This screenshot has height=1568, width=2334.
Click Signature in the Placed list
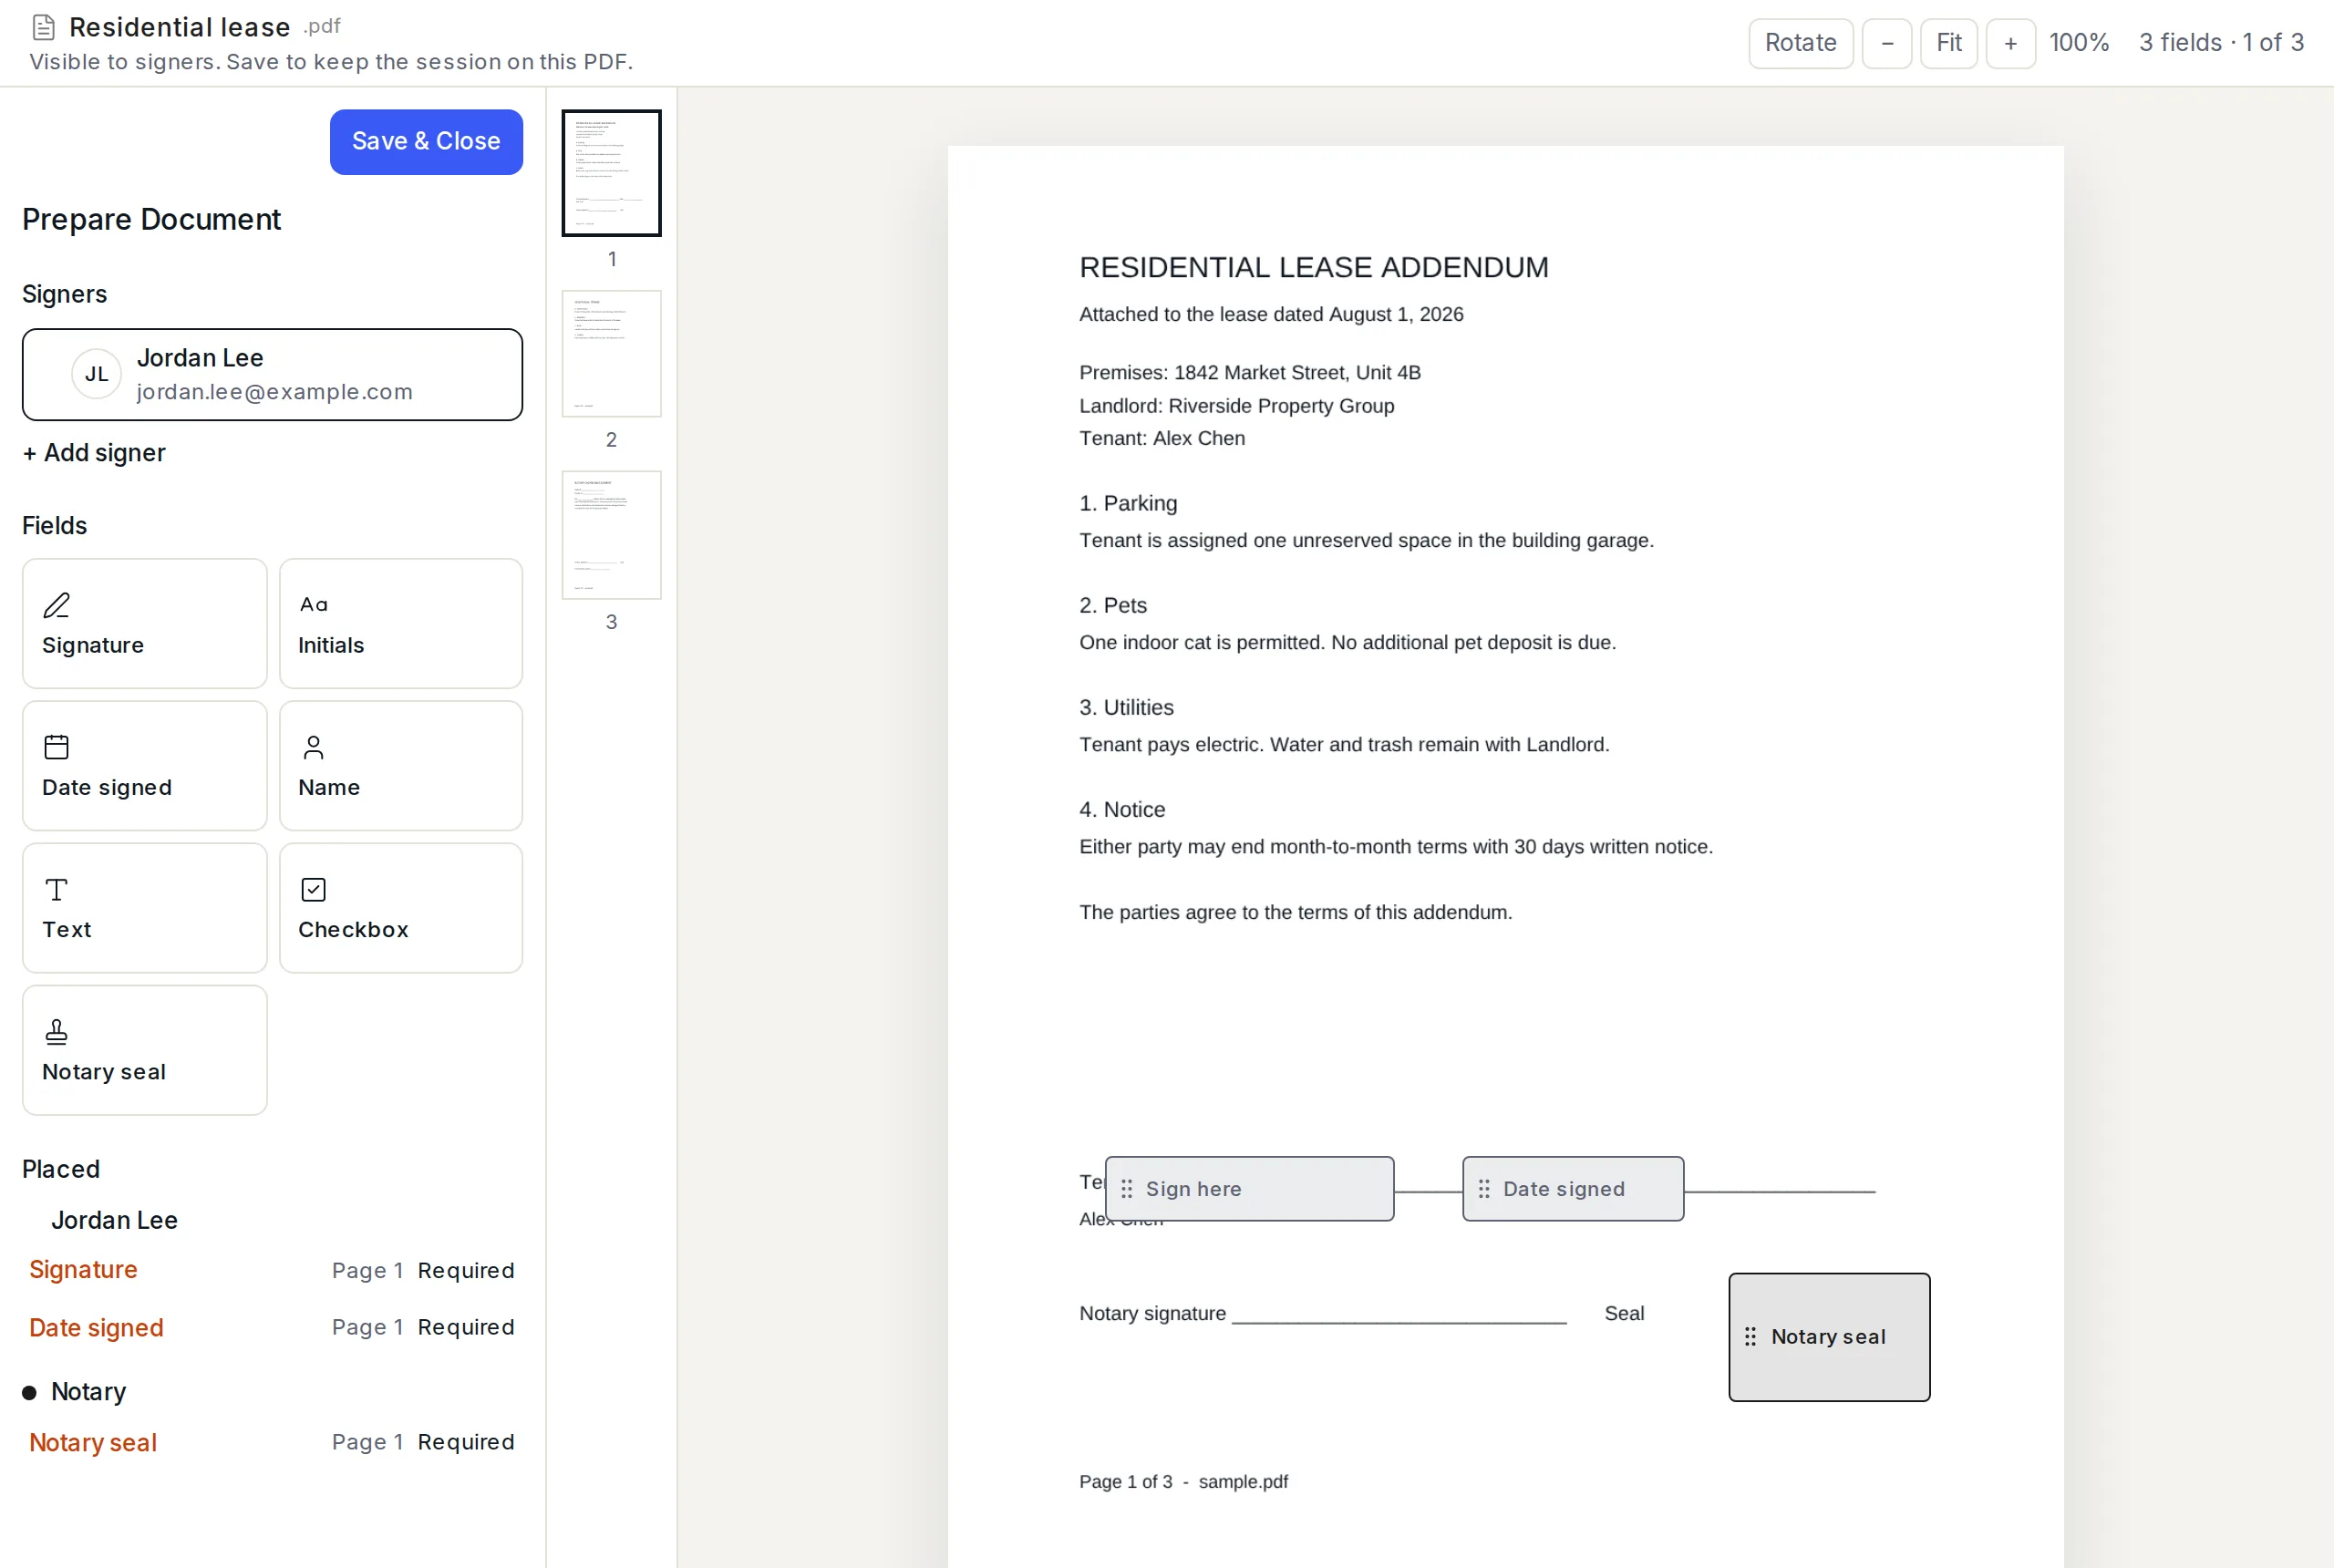[x=84, y=1270]
